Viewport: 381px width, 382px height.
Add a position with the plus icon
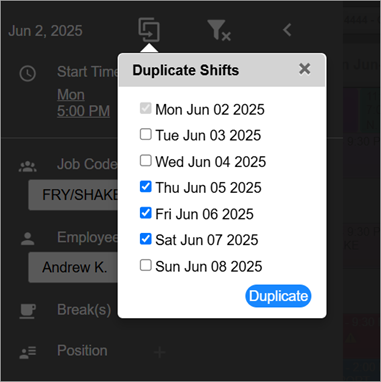tap(160, 352)
